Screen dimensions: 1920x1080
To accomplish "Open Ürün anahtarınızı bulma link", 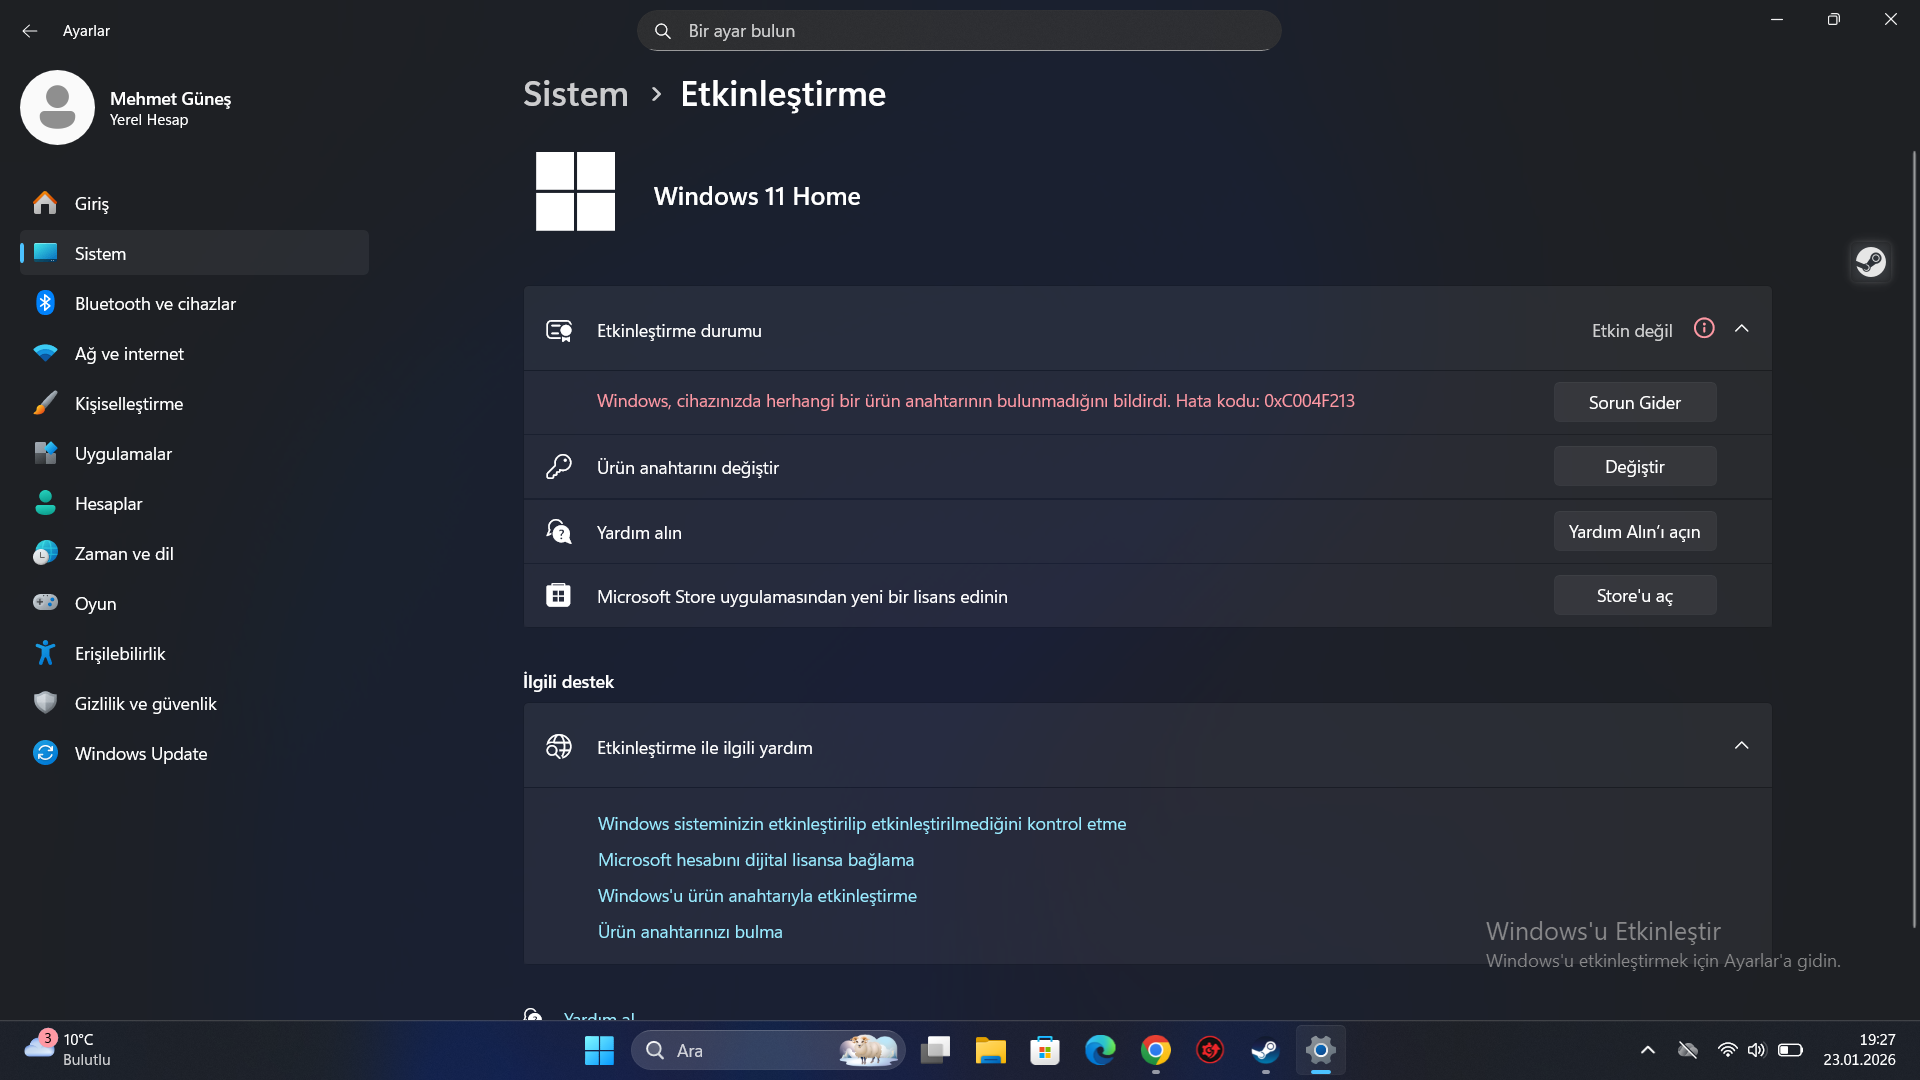I will [x=690, y=931].
